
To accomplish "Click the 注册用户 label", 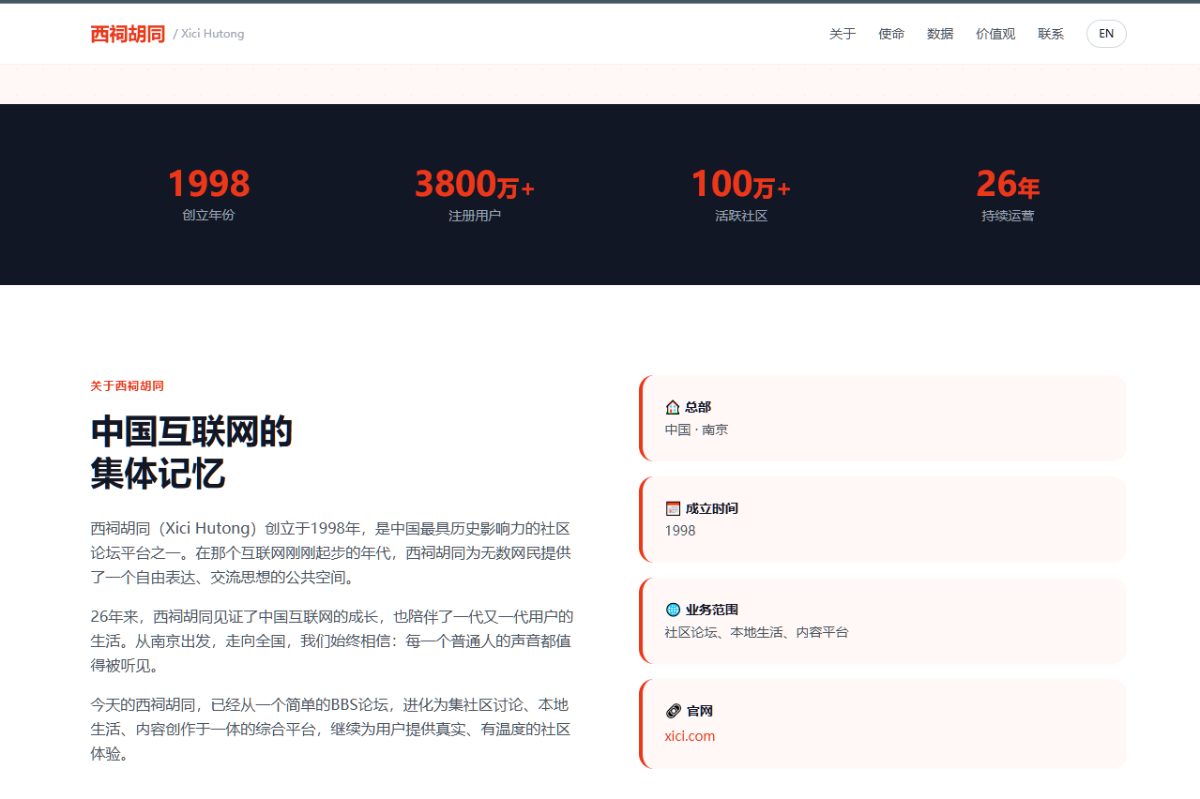I will point(475,215).
